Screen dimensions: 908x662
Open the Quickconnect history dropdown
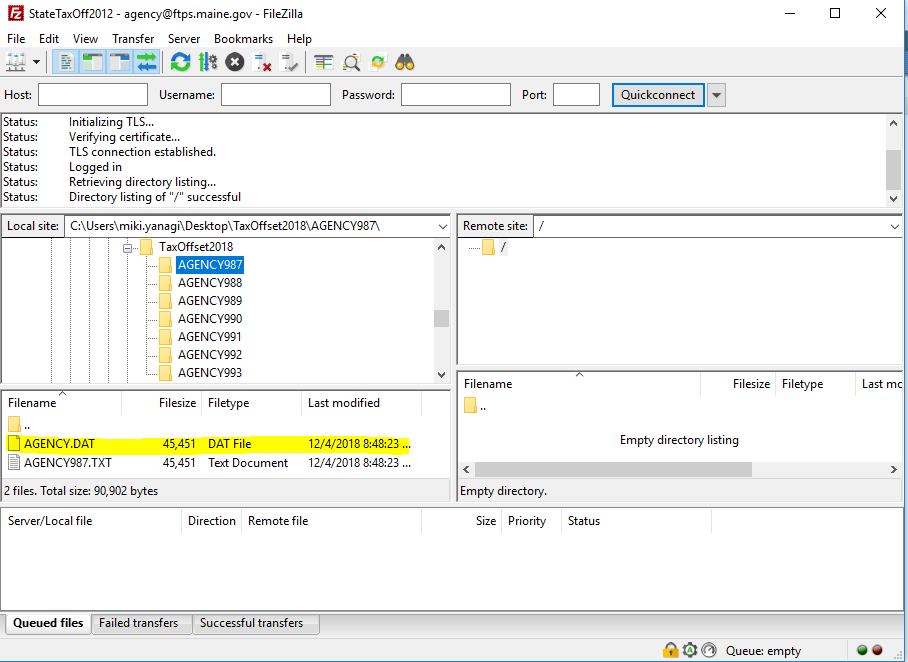point(716,95)
